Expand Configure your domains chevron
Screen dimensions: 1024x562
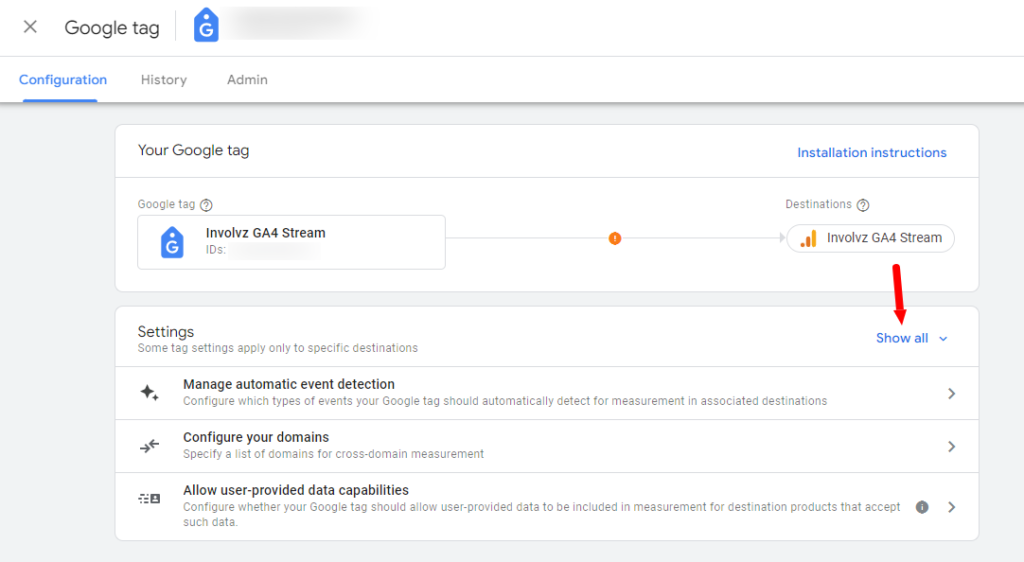[x=952, y=446]
